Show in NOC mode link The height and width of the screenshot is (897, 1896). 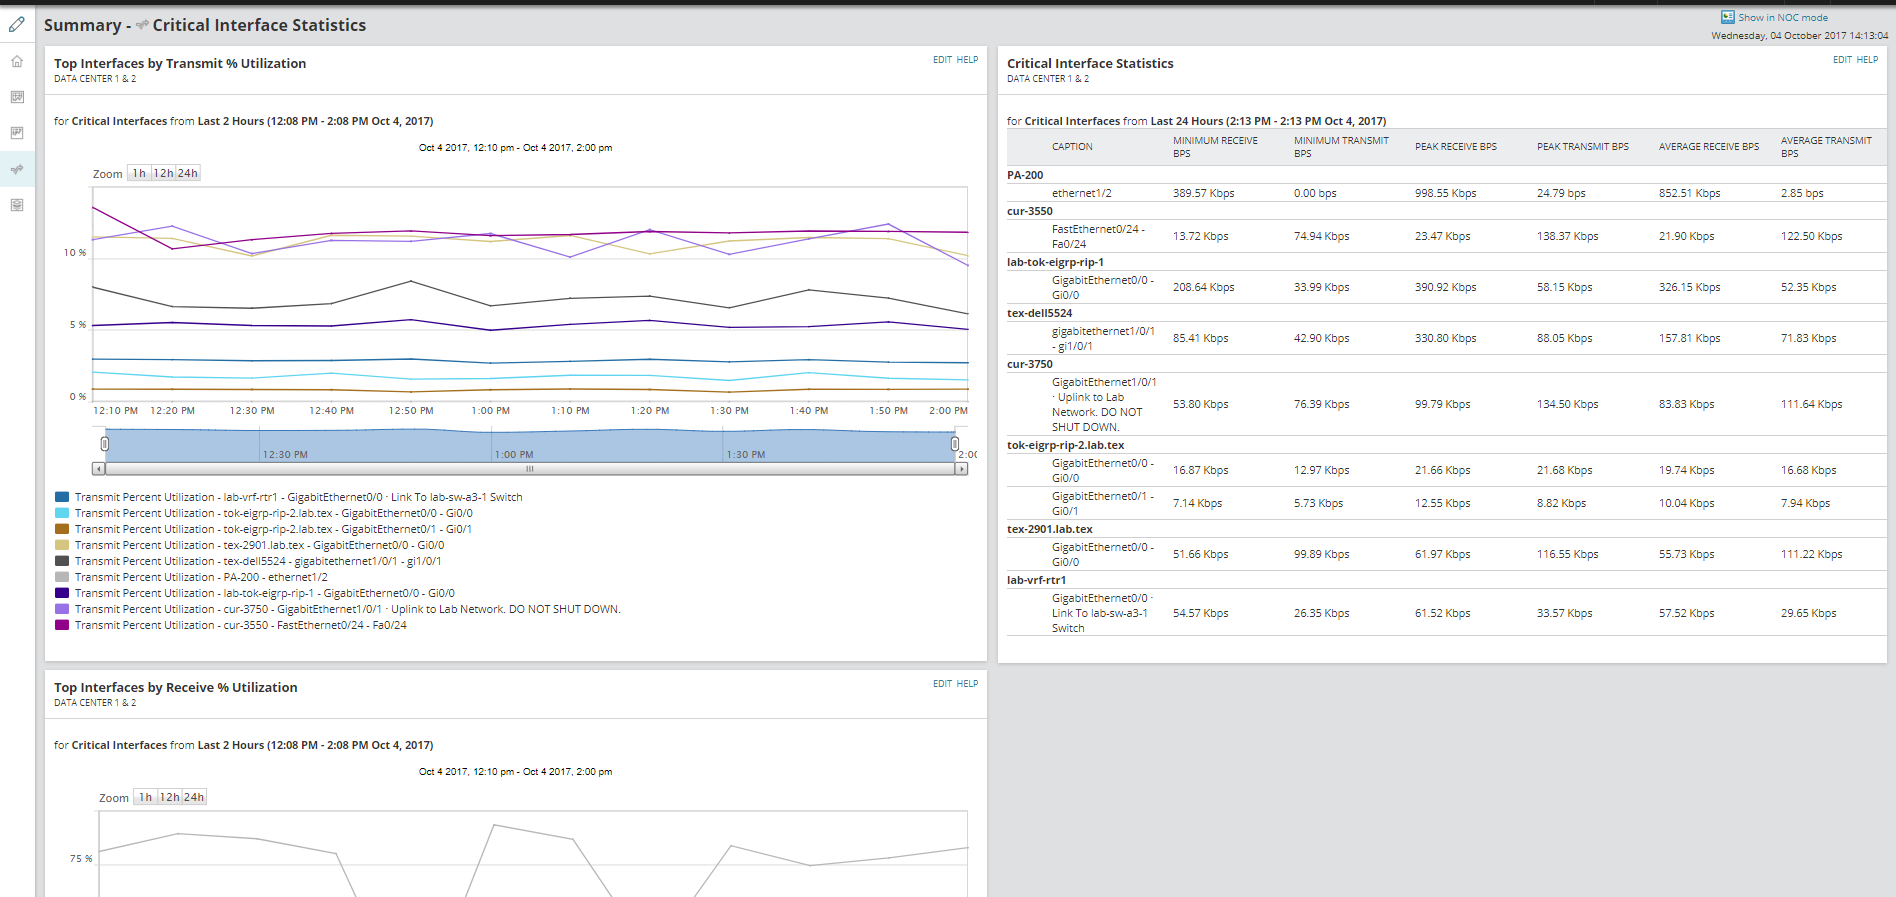coord(1783,17)
